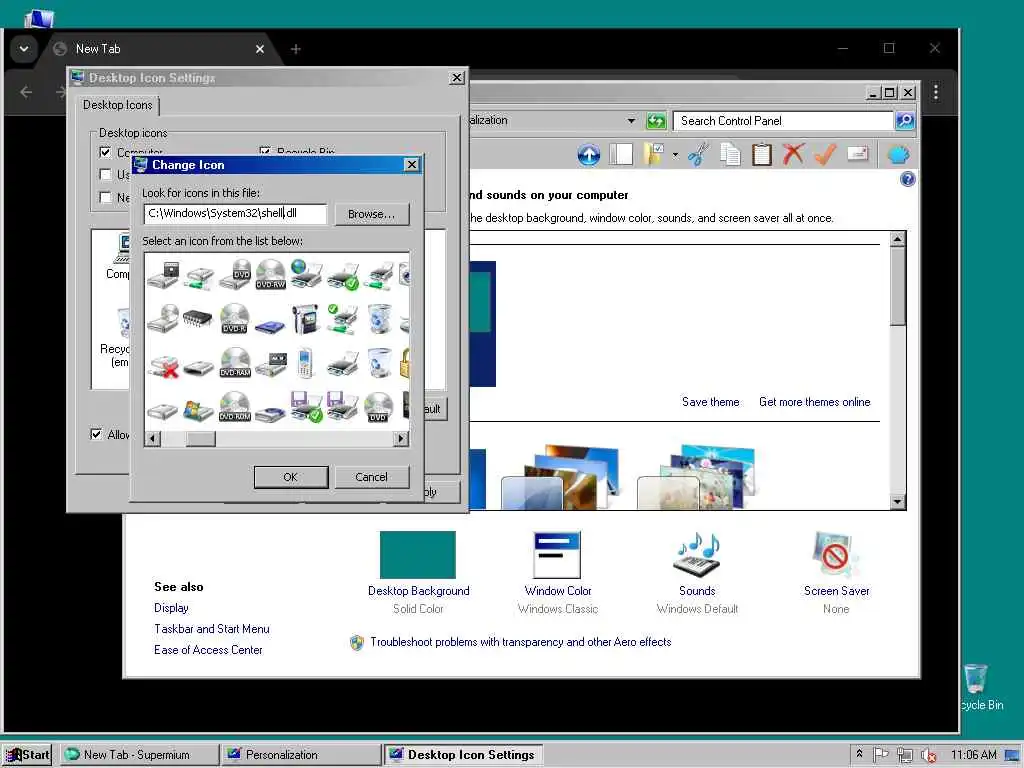Click the red X Delete toolbar icon
Screen dimensions: 1024x768
click(x=793, y=155)
